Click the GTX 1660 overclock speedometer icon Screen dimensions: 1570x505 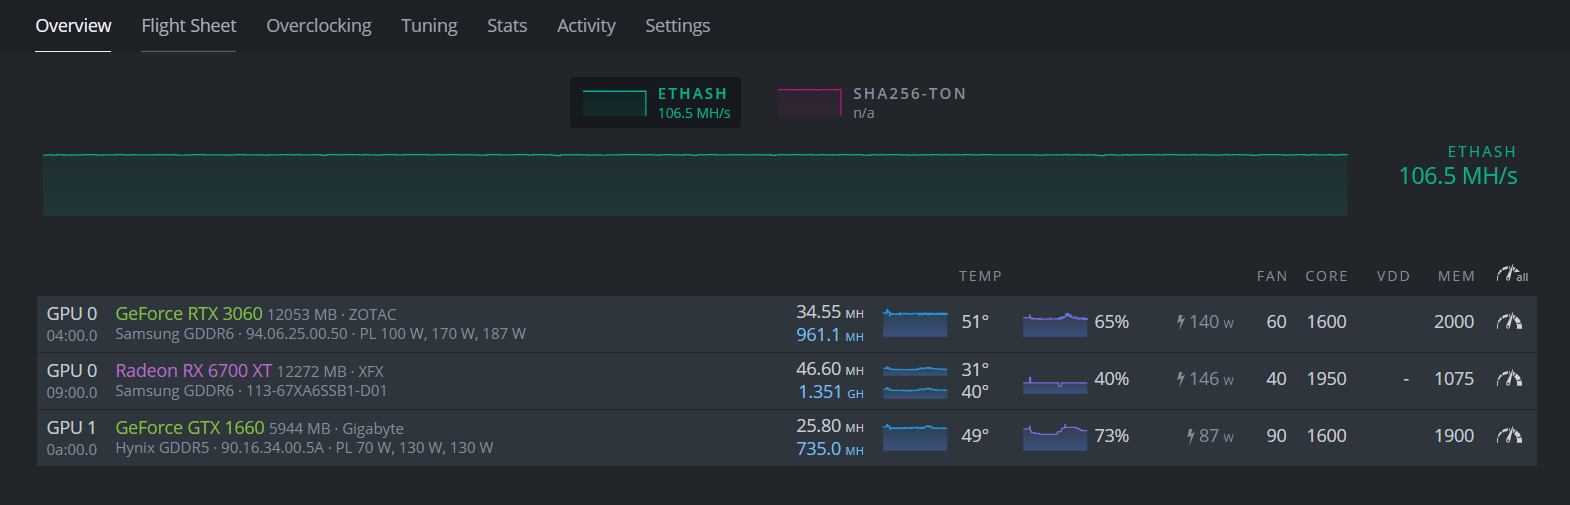coord(1509,436)
